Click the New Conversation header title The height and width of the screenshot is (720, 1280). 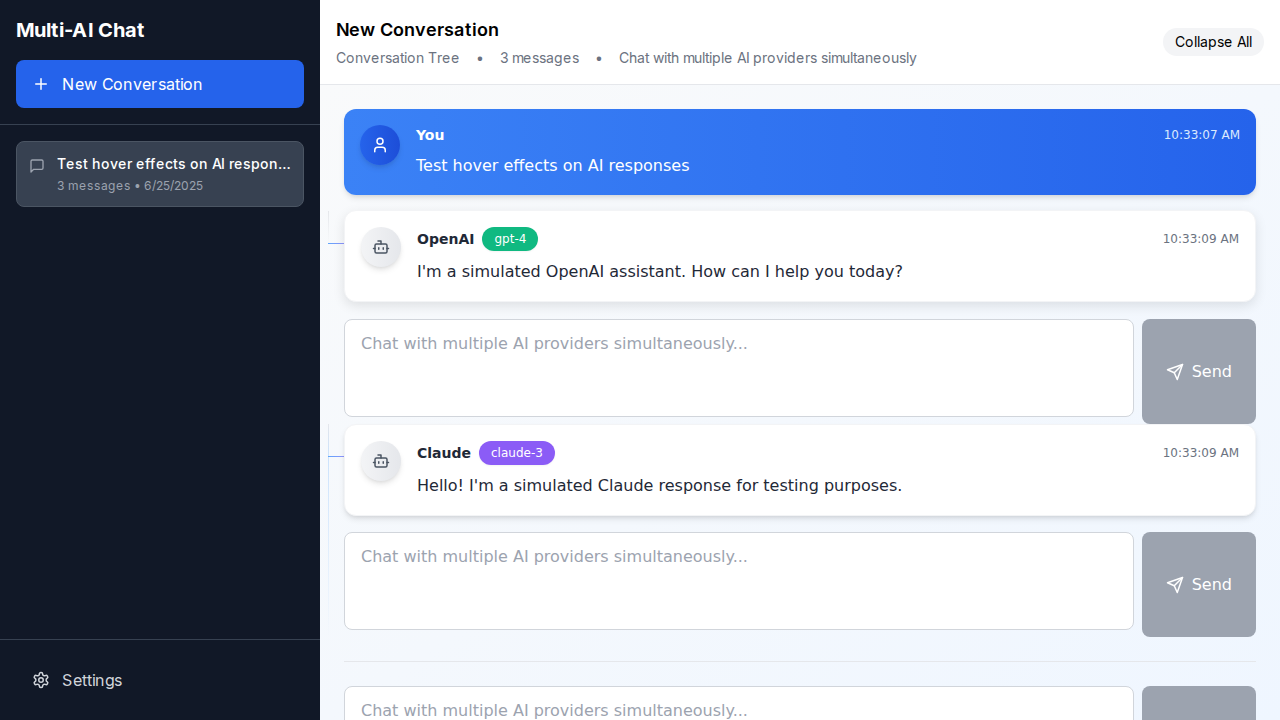pyautogui.click(x=417, y=30)
